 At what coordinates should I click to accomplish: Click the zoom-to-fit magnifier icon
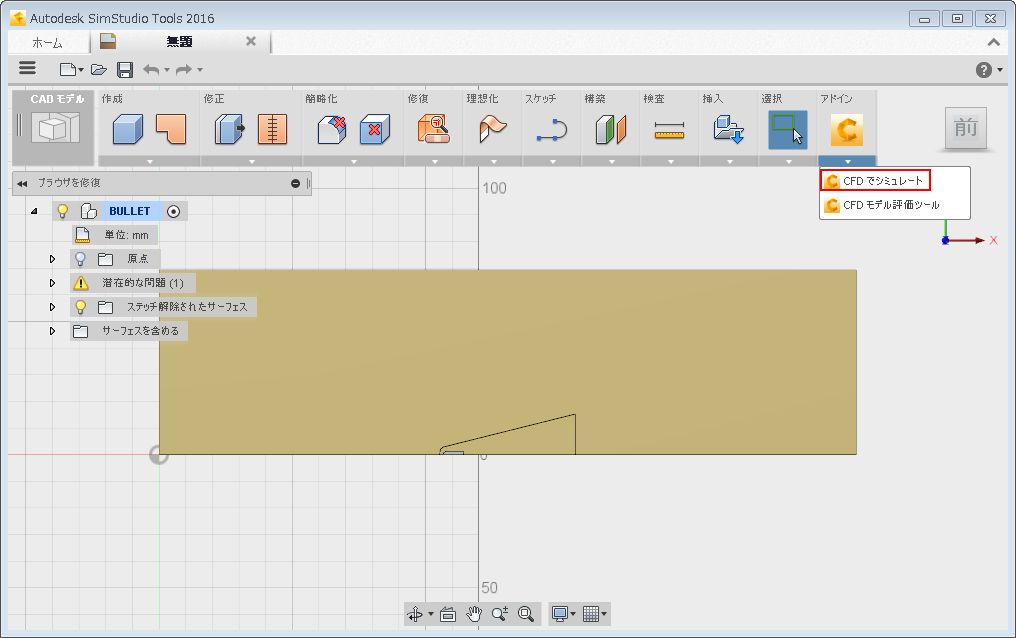click(526, 613)
